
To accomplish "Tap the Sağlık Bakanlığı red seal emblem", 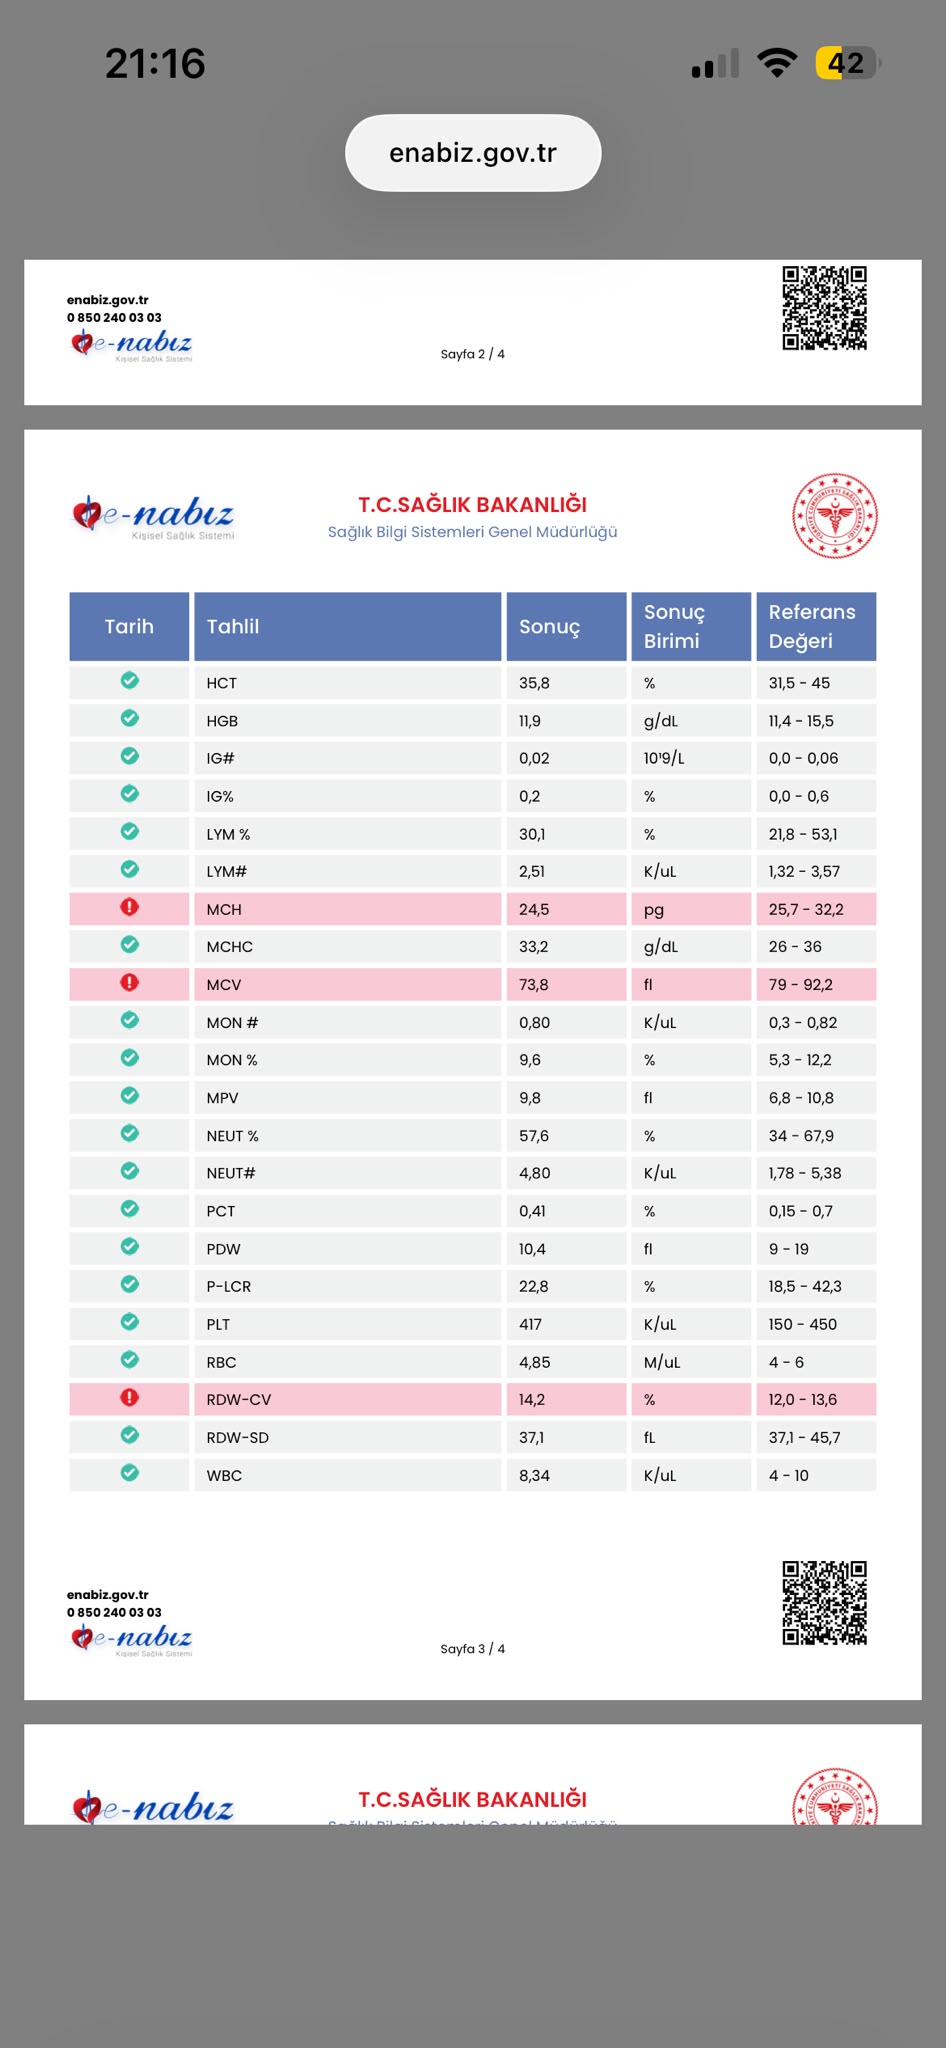I will coord(835,516).
